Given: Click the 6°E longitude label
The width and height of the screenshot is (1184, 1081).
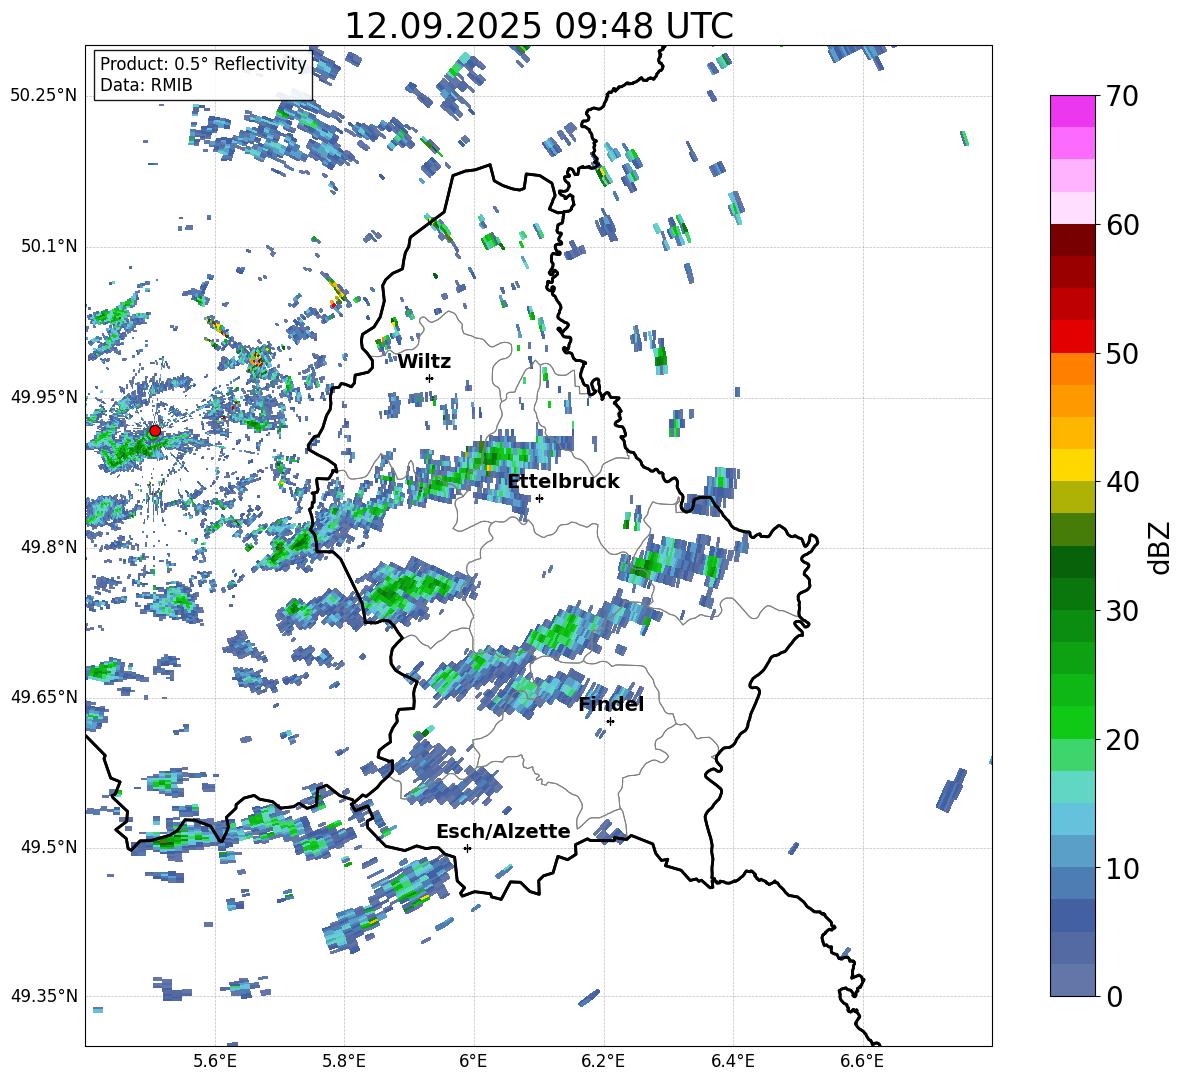Looking at the screenshot, I should click(x=473, y=1061).
